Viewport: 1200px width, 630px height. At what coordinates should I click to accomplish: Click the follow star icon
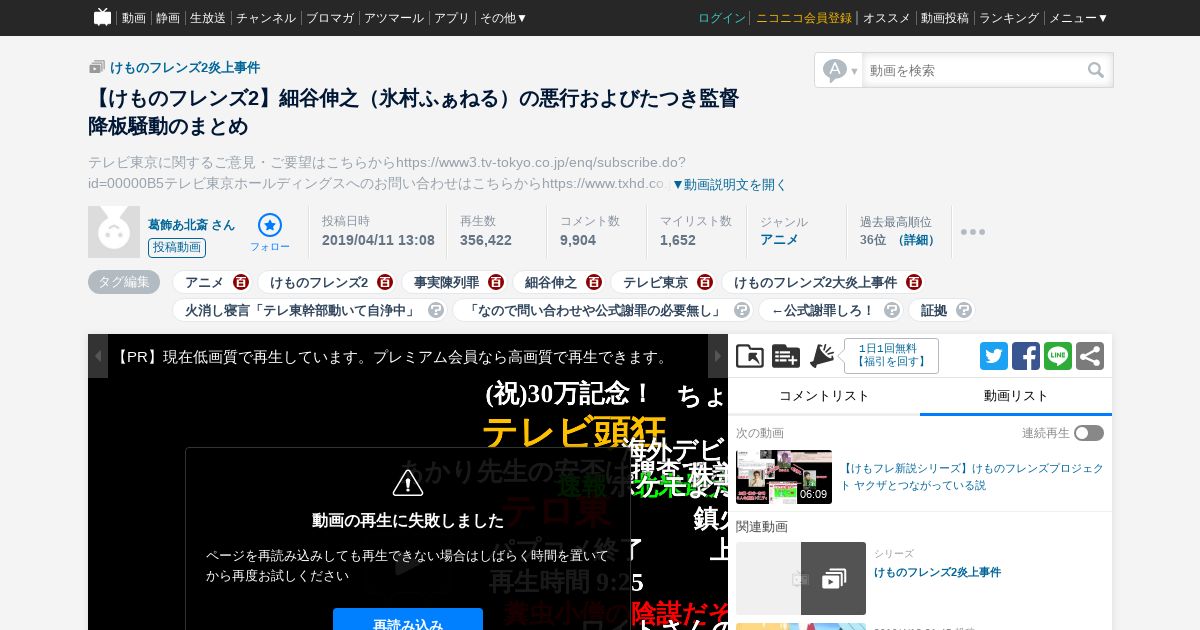(x=270, y=224)
